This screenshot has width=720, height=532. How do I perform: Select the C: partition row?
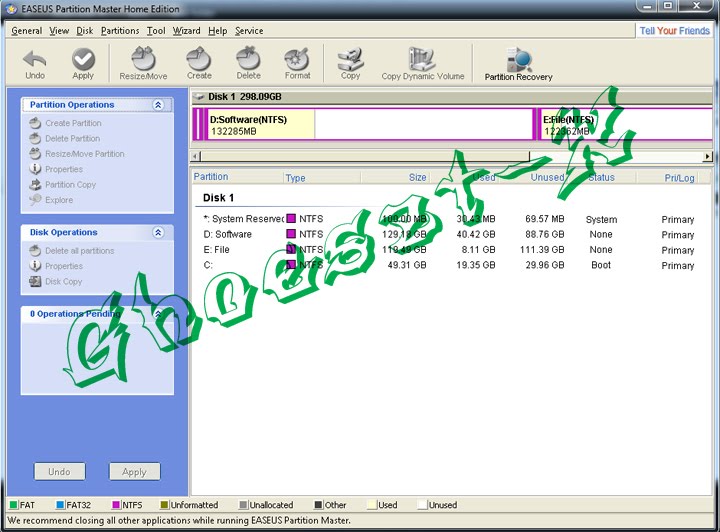pyautogui.click(x=449, y=265)
